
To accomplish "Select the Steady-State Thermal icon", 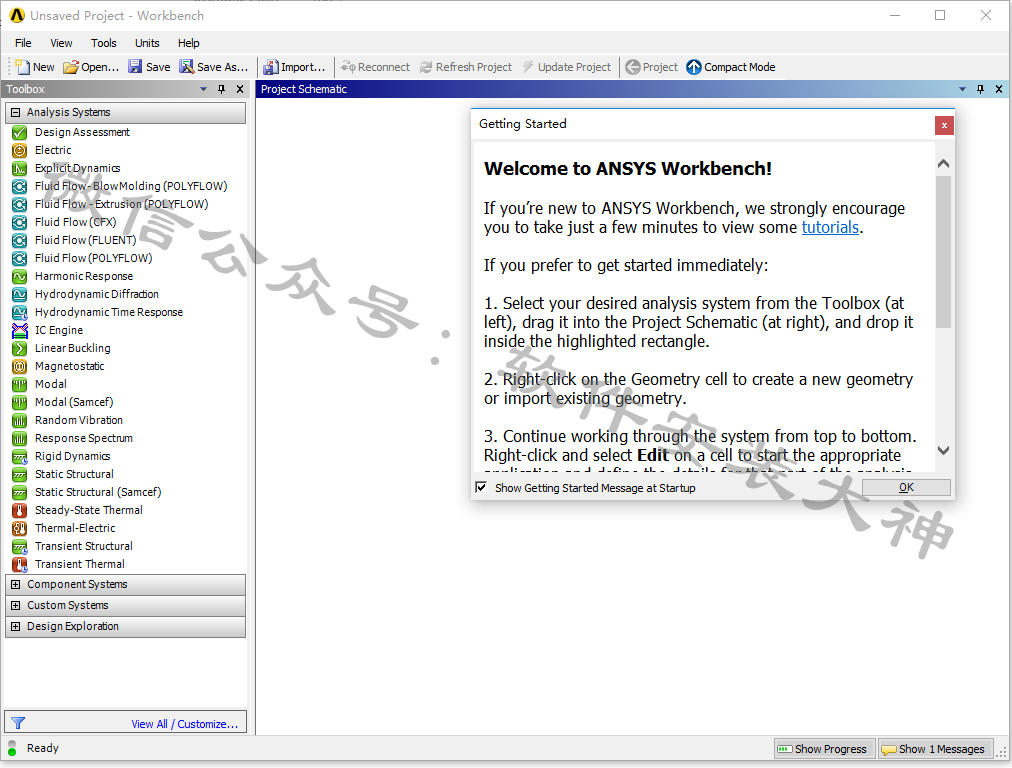I will 19,510.
